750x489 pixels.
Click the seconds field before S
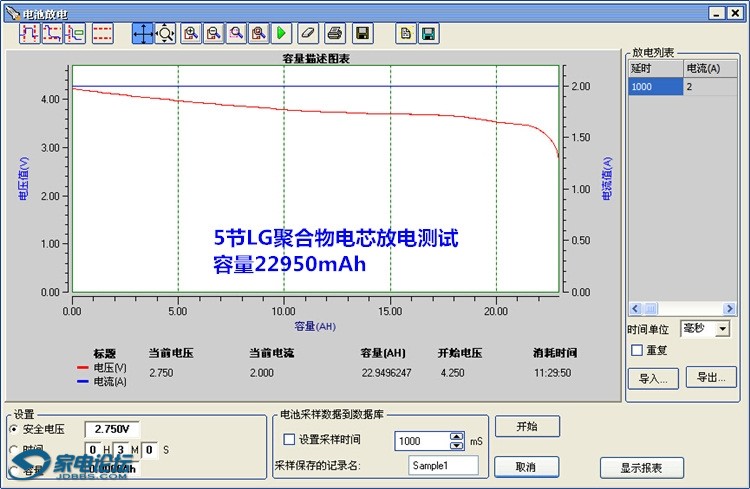(149, 450)
